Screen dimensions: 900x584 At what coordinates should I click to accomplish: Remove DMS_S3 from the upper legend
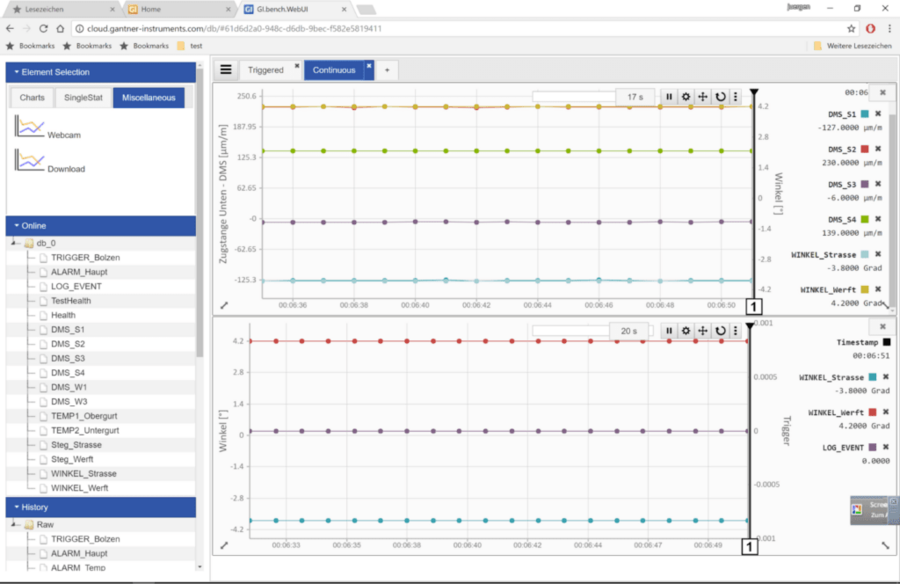(x=878, y=184)
